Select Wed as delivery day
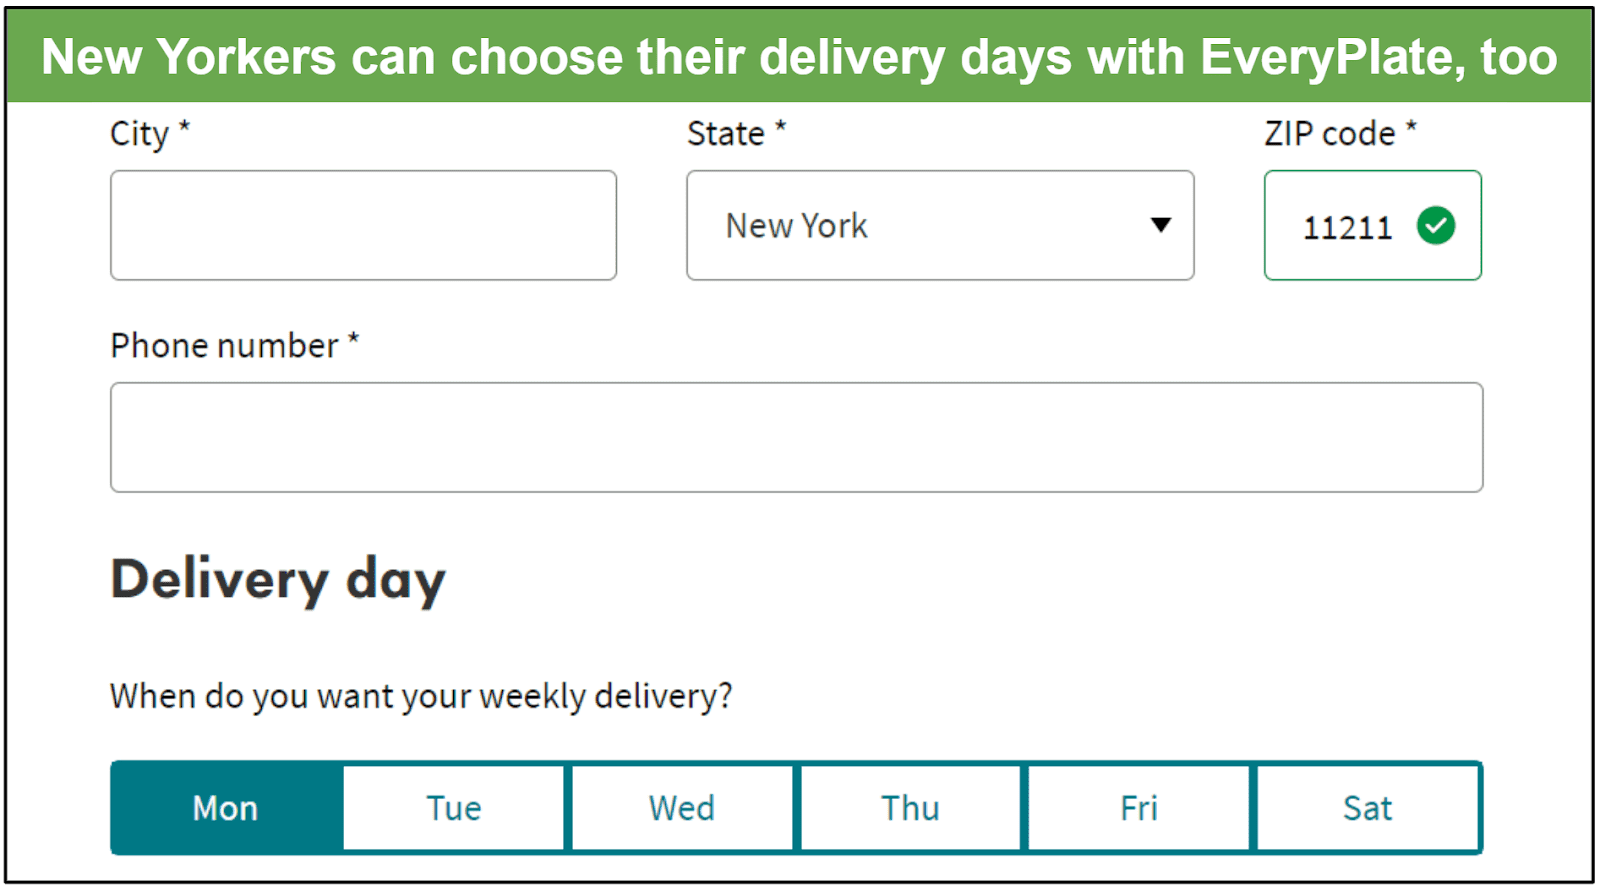Viewport: 1600px width, 892px height. [682, 808]
